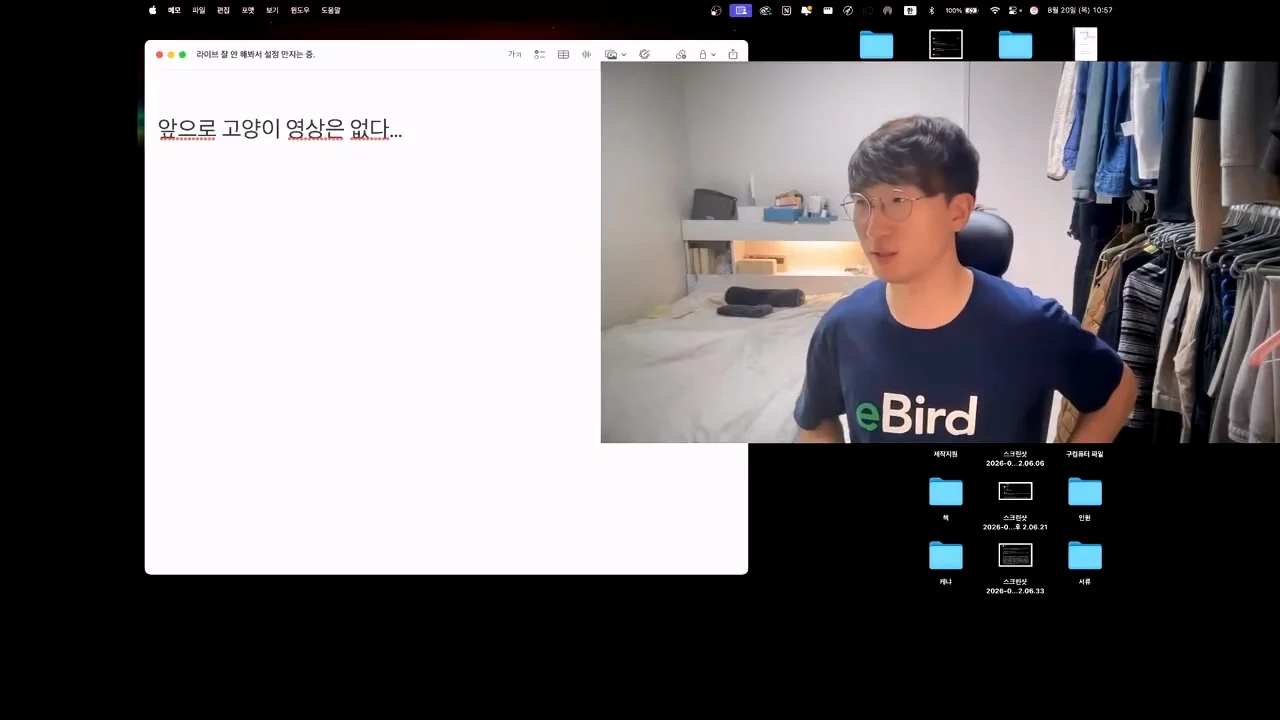Click the Notion icon in menu bar
This screenshot has height=720, width=1280.
[786, 10]
